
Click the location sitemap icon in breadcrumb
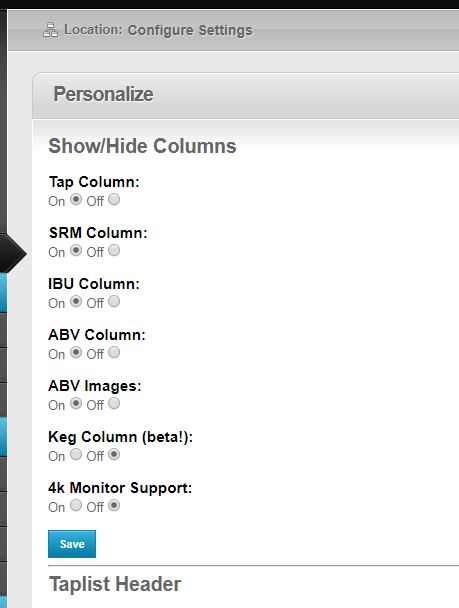pos(50,30)
